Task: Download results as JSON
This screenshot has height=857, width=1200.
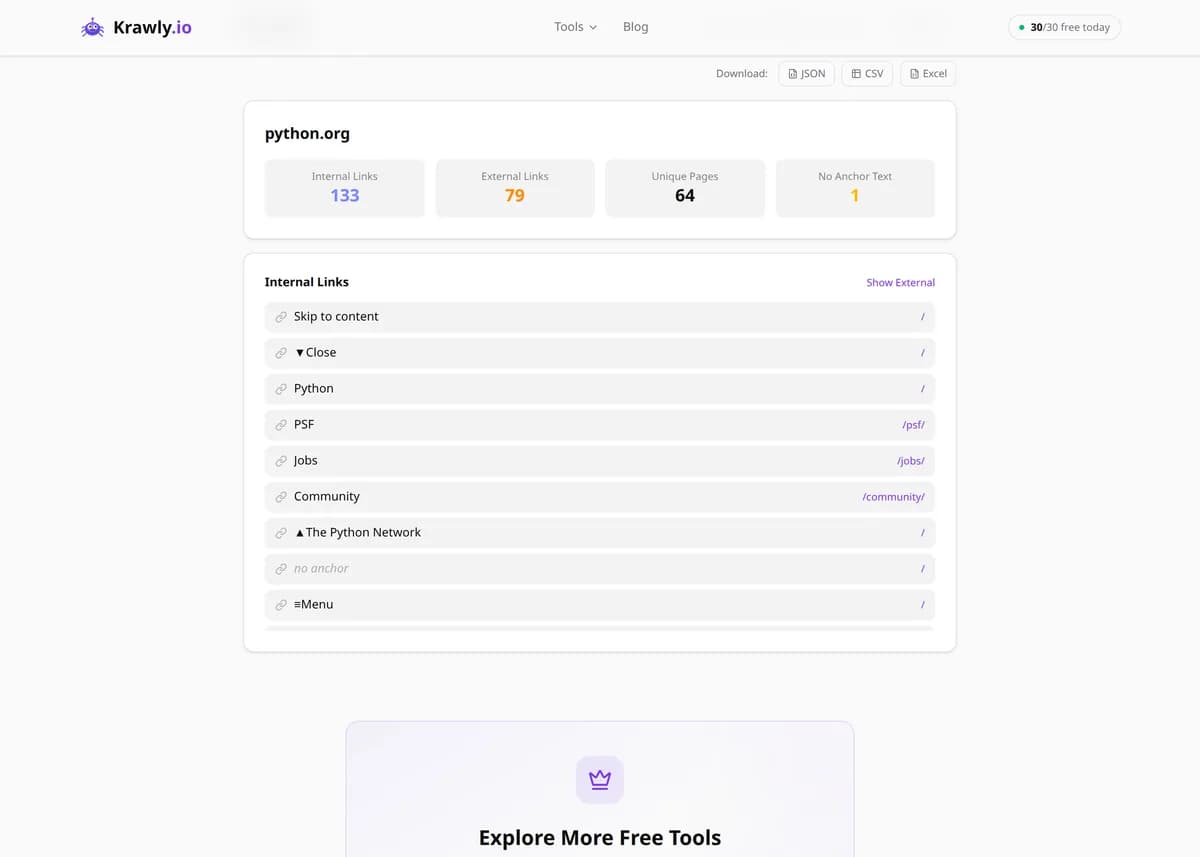Action: pos(807,74)
